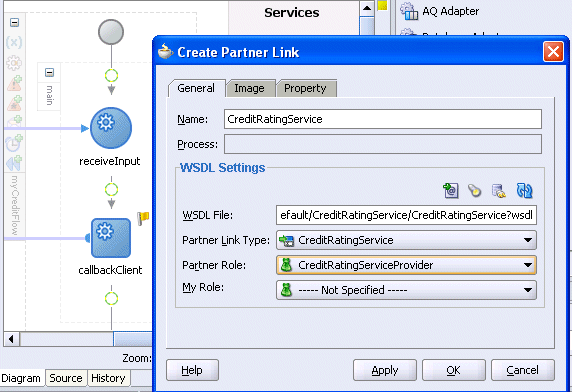The width and height of the screenshot is (572, 392).
Task: Click the Add CatchAll Branch star icon
Action: 14,104
